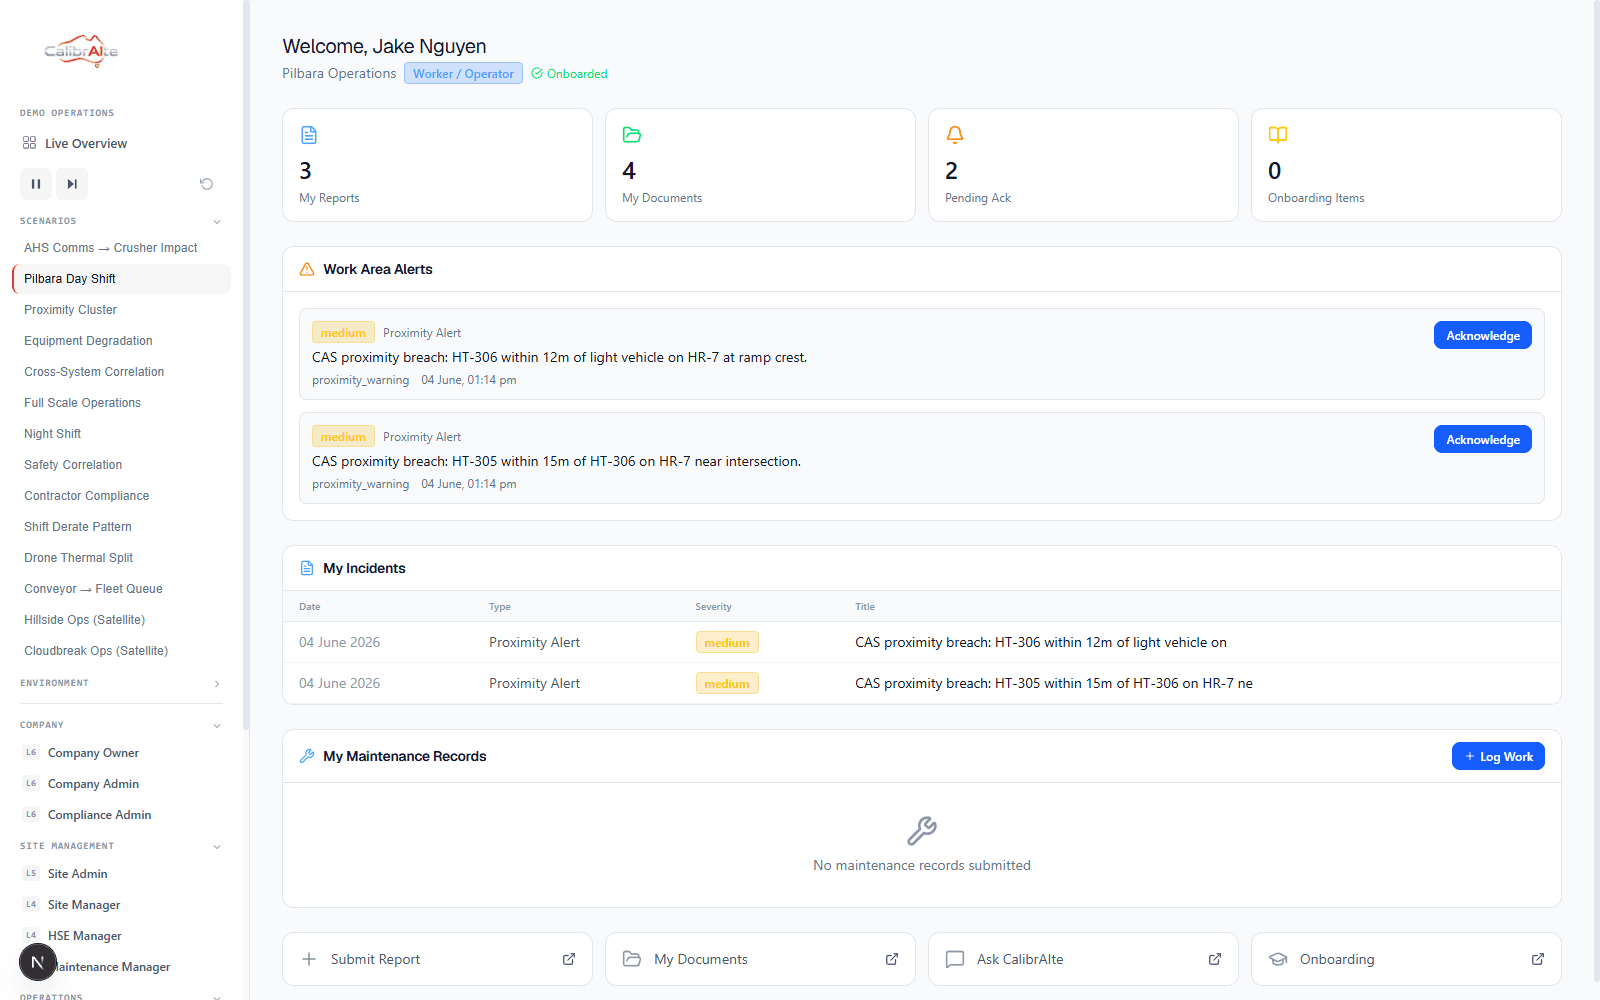Expand the Environment section

click(217, 683)
